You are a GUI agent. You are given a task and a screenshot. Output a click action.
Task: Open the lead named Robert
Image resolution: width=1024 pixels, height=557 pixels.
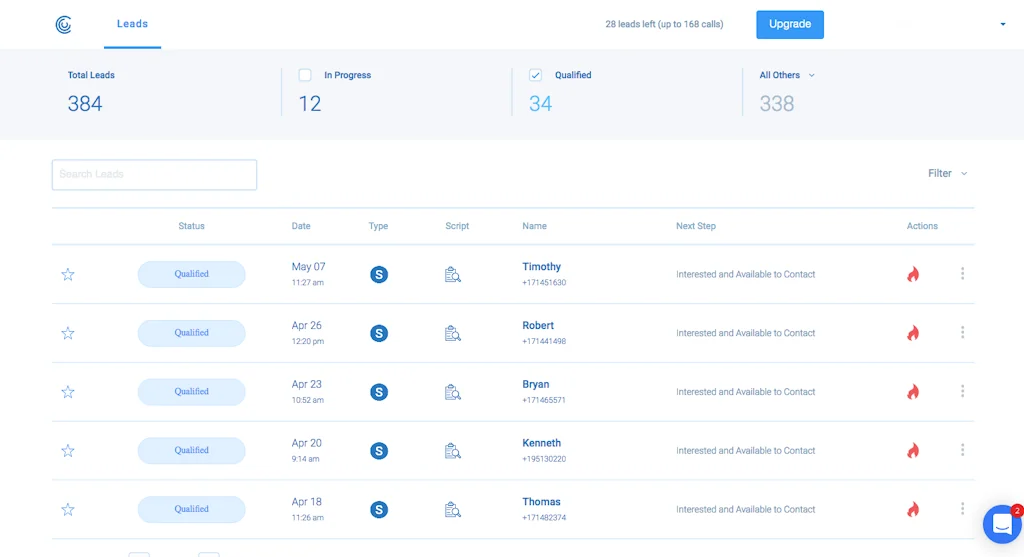click(x=538, y=326)
